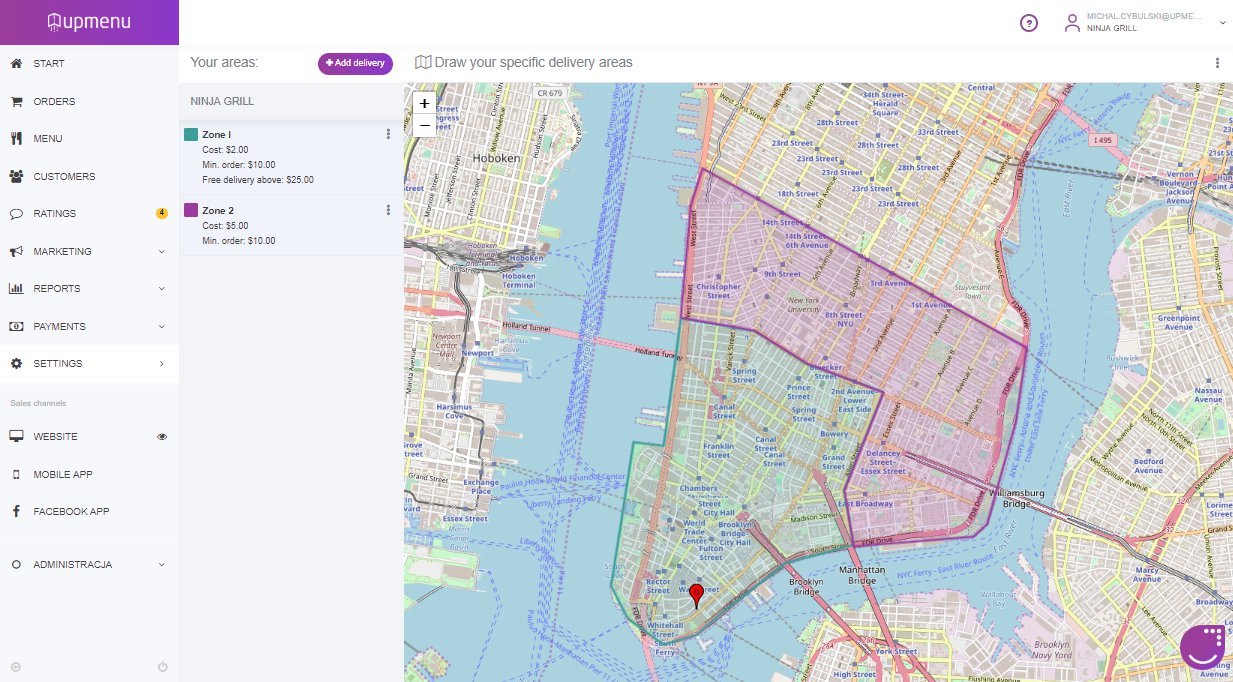
Task: Open Zone 1 options menu
Action: pos(388,134)
